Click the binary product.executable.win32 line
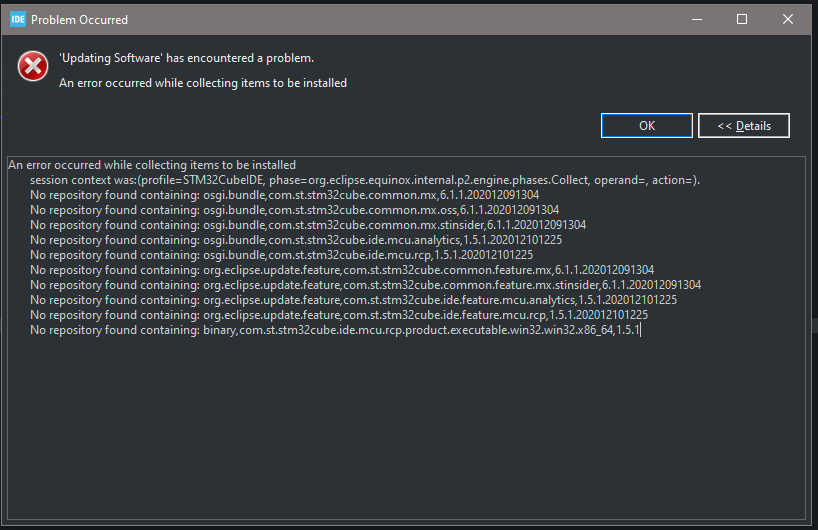This screenshot has height=530, width=818. point(335,330)
